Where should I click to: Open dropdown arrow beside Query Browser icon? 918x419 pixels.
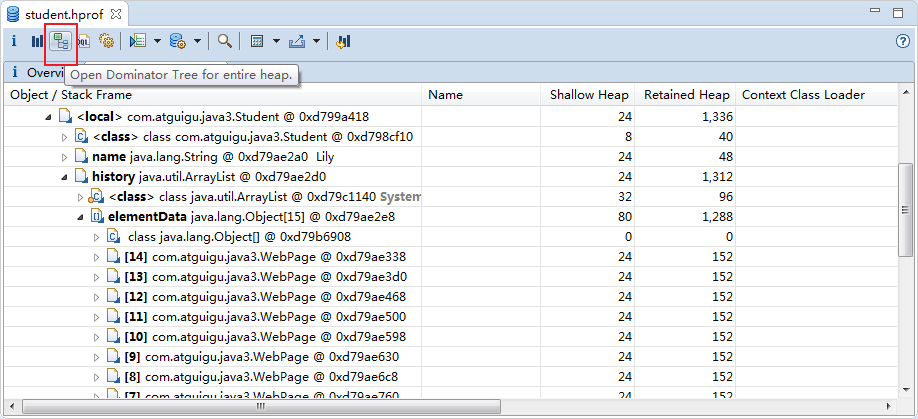197,42
